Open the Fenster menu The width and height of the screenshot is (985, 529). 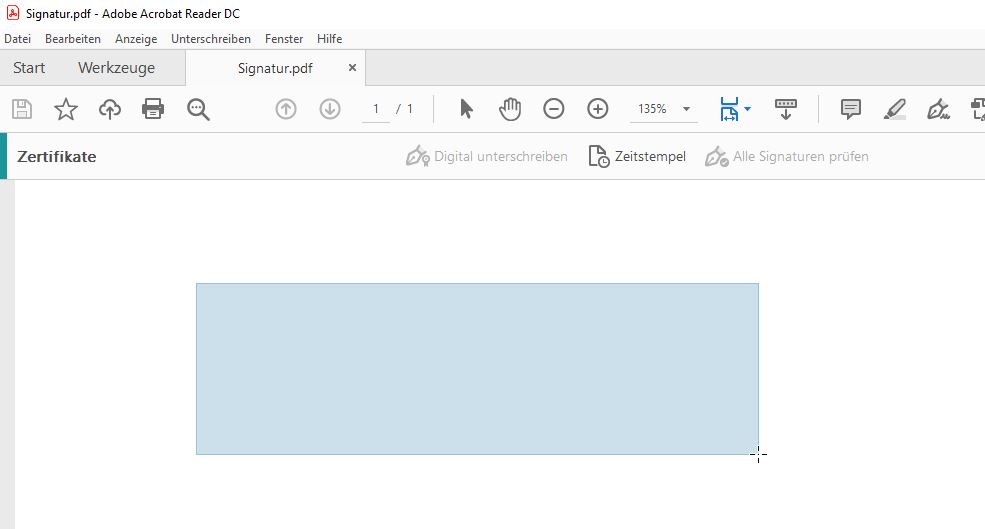tap(284, 39)
